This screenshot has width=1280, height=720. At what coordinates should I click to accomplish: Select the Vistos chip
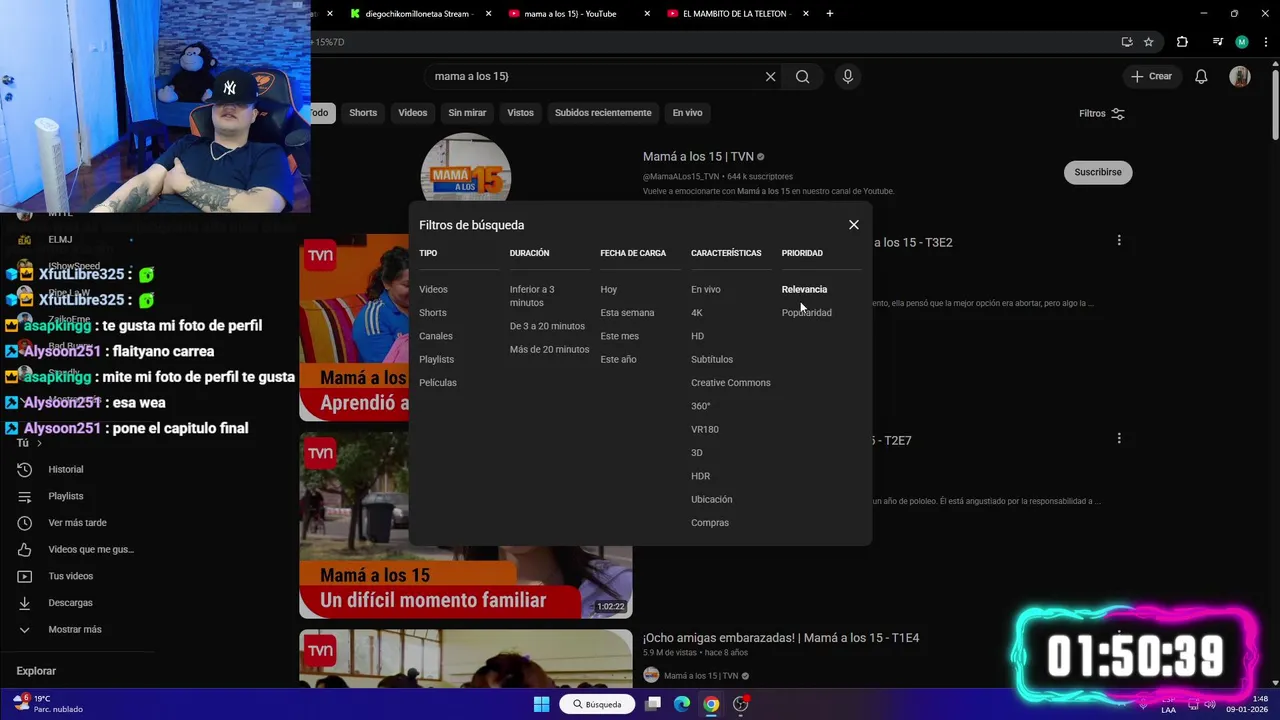click(520, 113)
